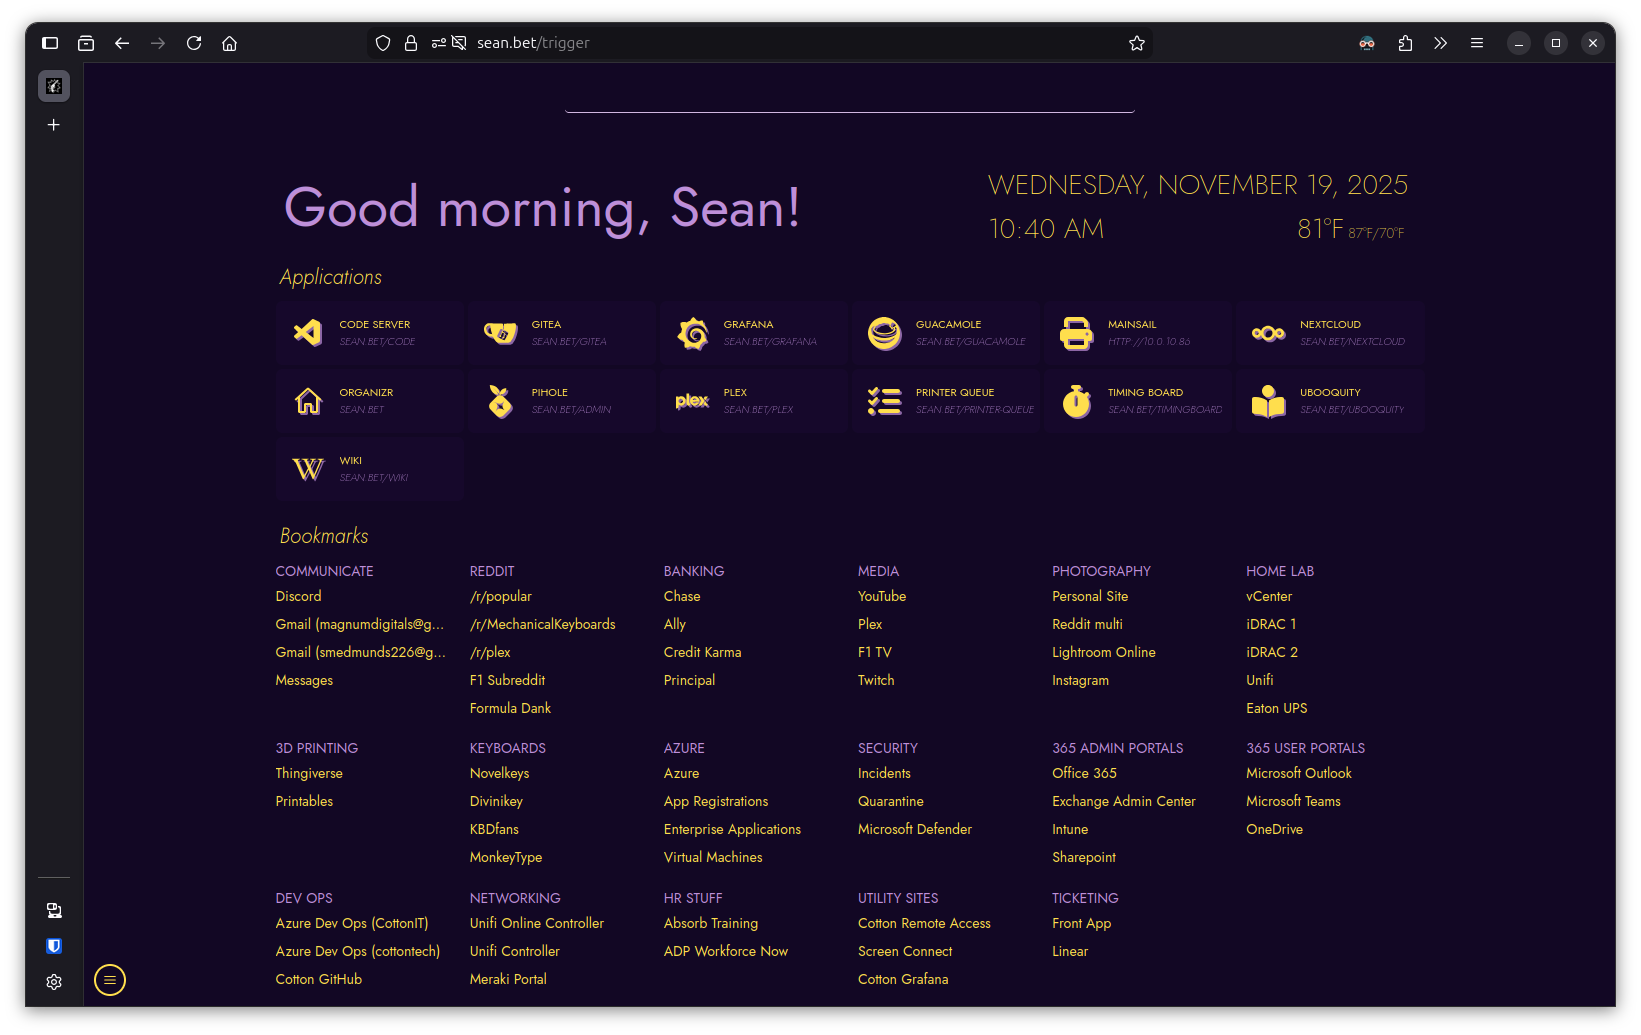Screen dimensions: 1641x1035
Task: Open the Firefox application menu
Action: point(1476,43)
